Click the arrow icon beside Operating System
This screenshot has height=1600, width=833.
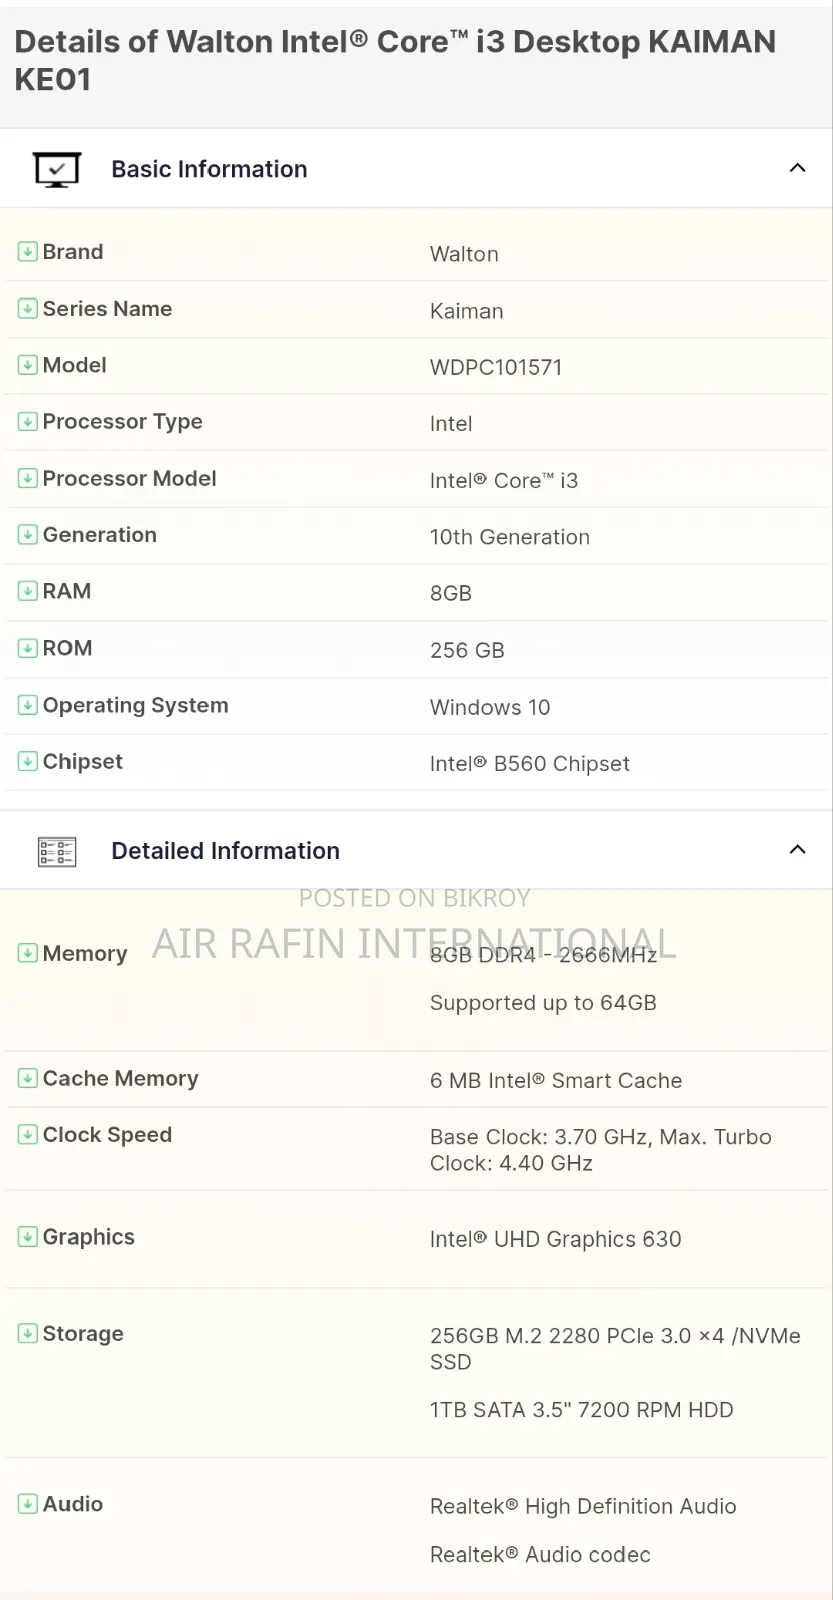click(x=28, y=705)
